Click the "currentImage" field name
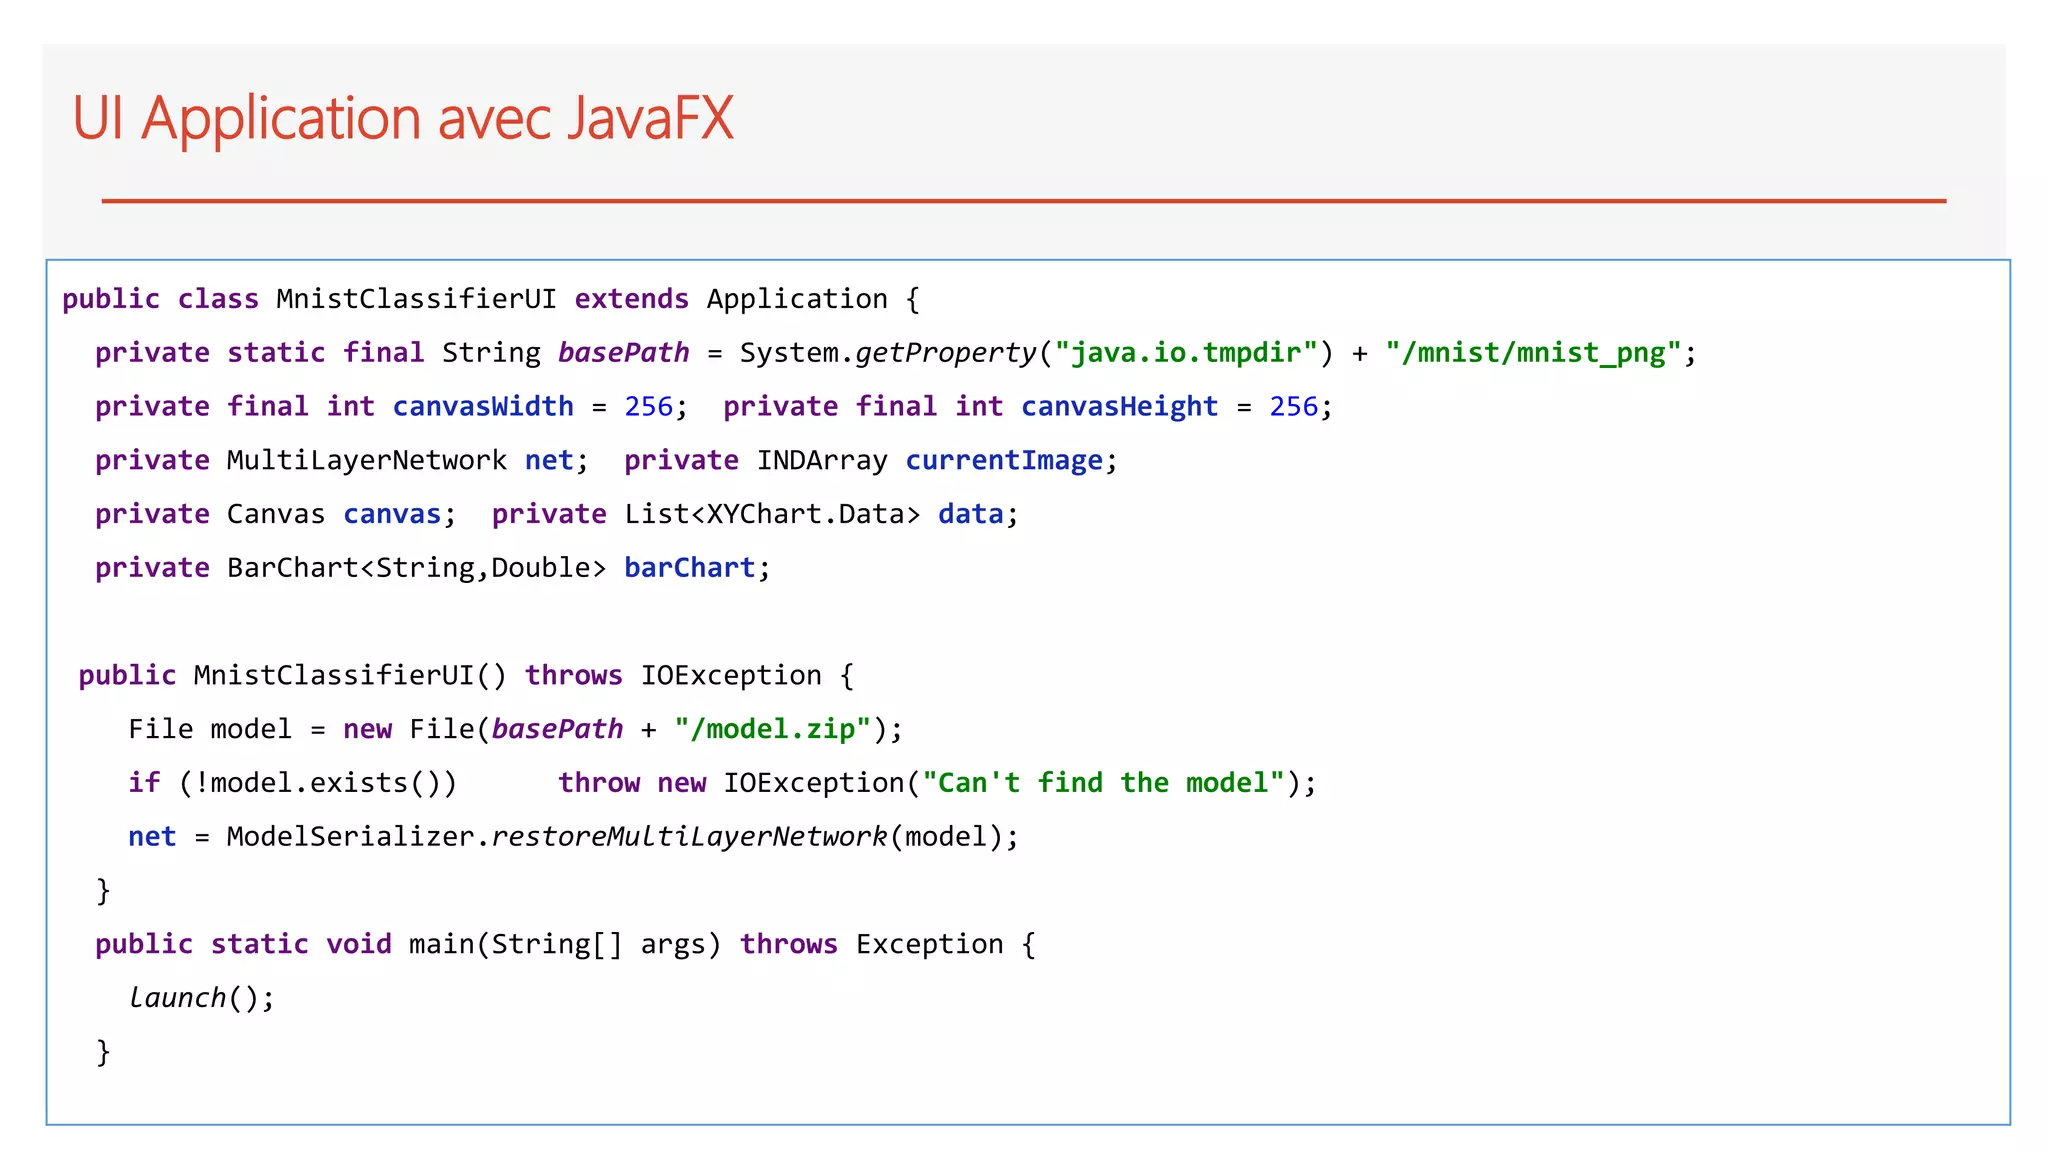Viewport: 2048px width, 1152px height. point(1004,460)
